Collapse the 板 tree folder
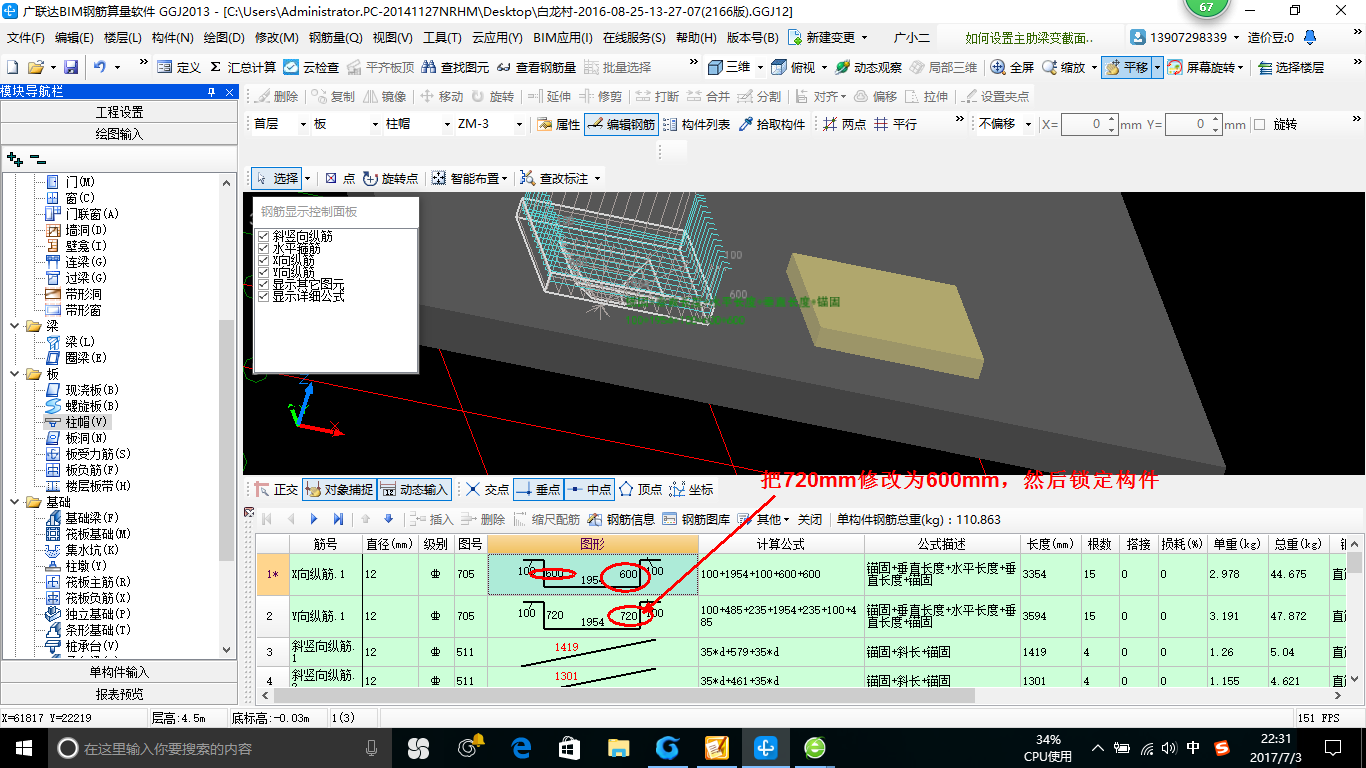 pos(15,374)
